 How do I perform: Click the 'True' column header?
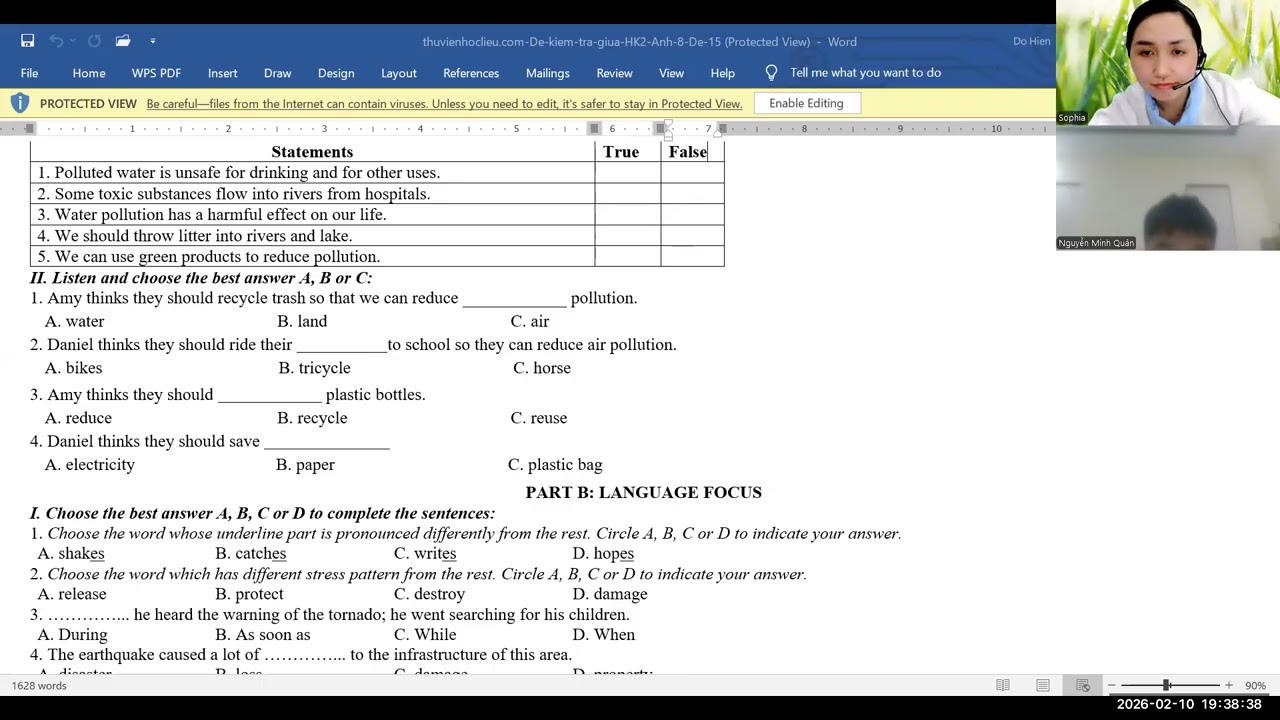[x=621, y=152]
